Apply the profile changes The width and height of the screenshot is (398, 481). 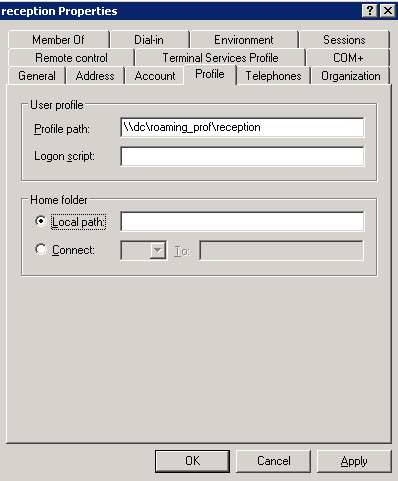[354, 461]
